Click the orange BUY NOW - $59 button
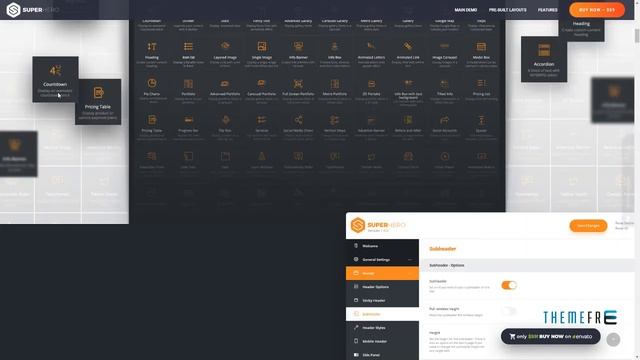The image size is (640, 360). [597, 10]
